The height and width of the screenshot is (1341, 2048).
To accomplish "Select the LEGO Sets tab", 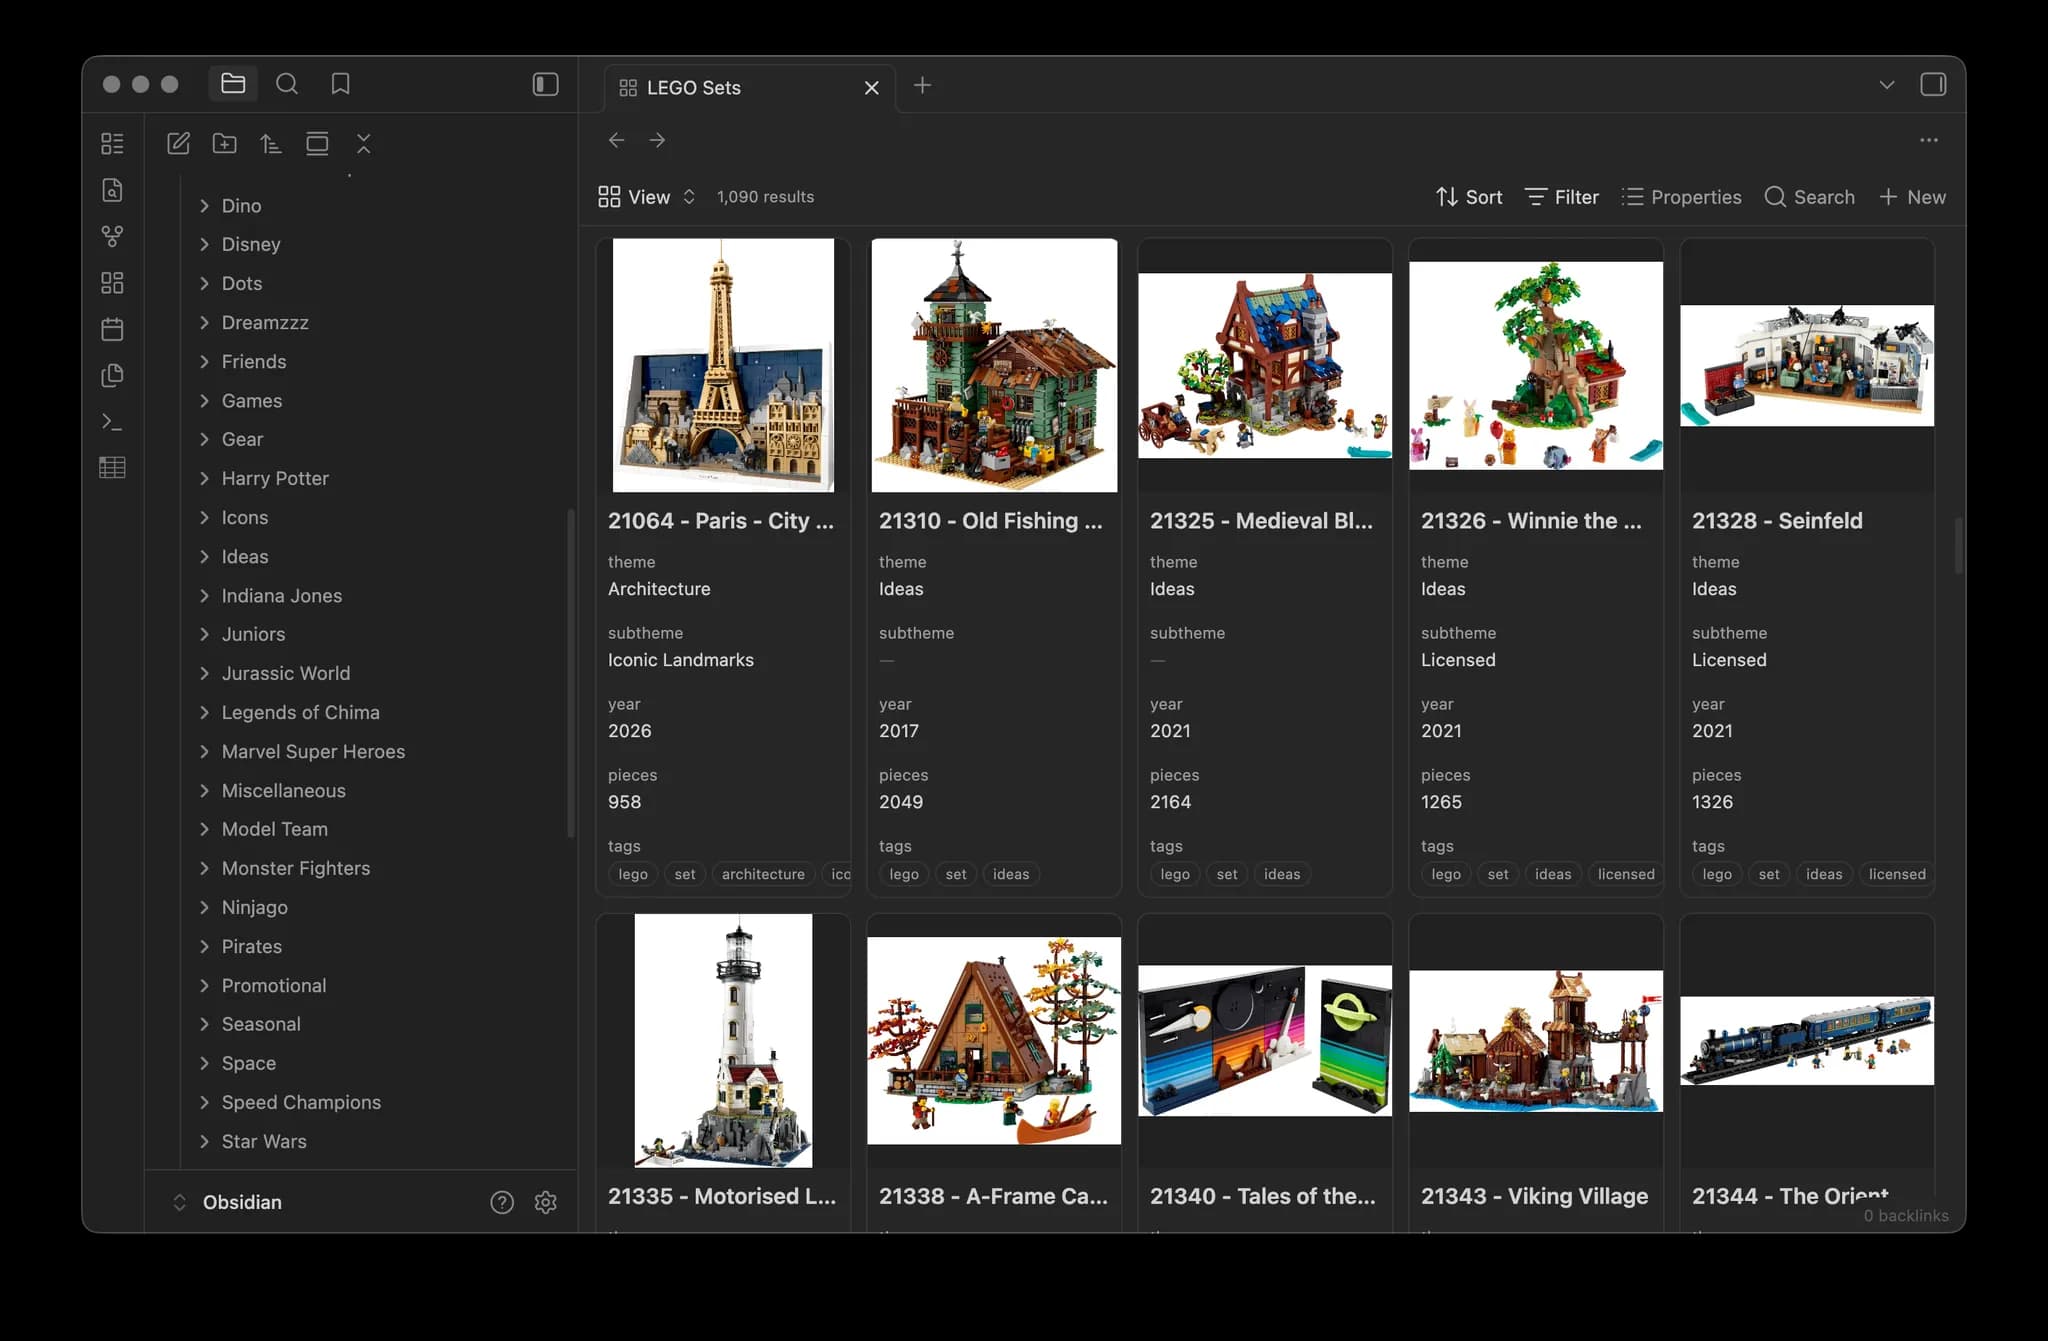I will point(750,88).
